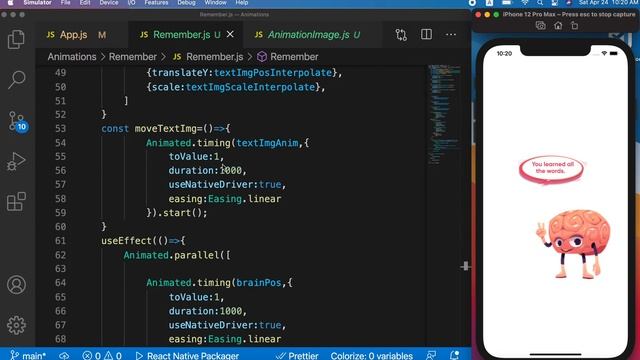This screenshot has width=640, height=360.
Task: Open the Edit menu
Action: click(x=85, y=3)
